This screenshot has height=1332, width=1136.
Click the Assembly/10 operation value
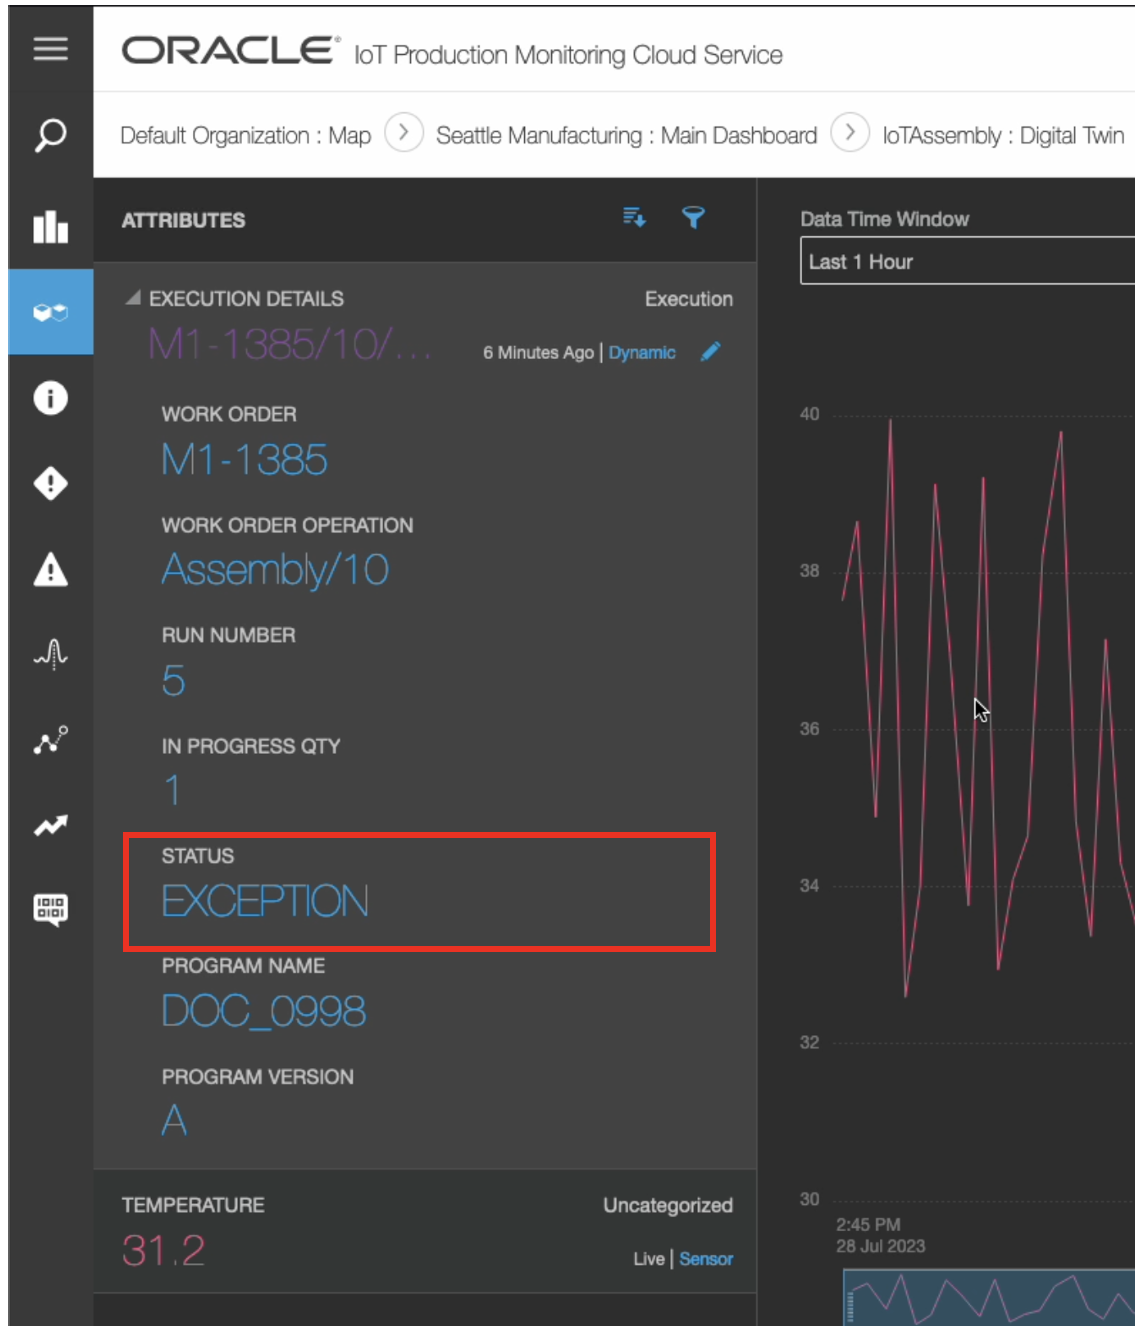point(275,570)
